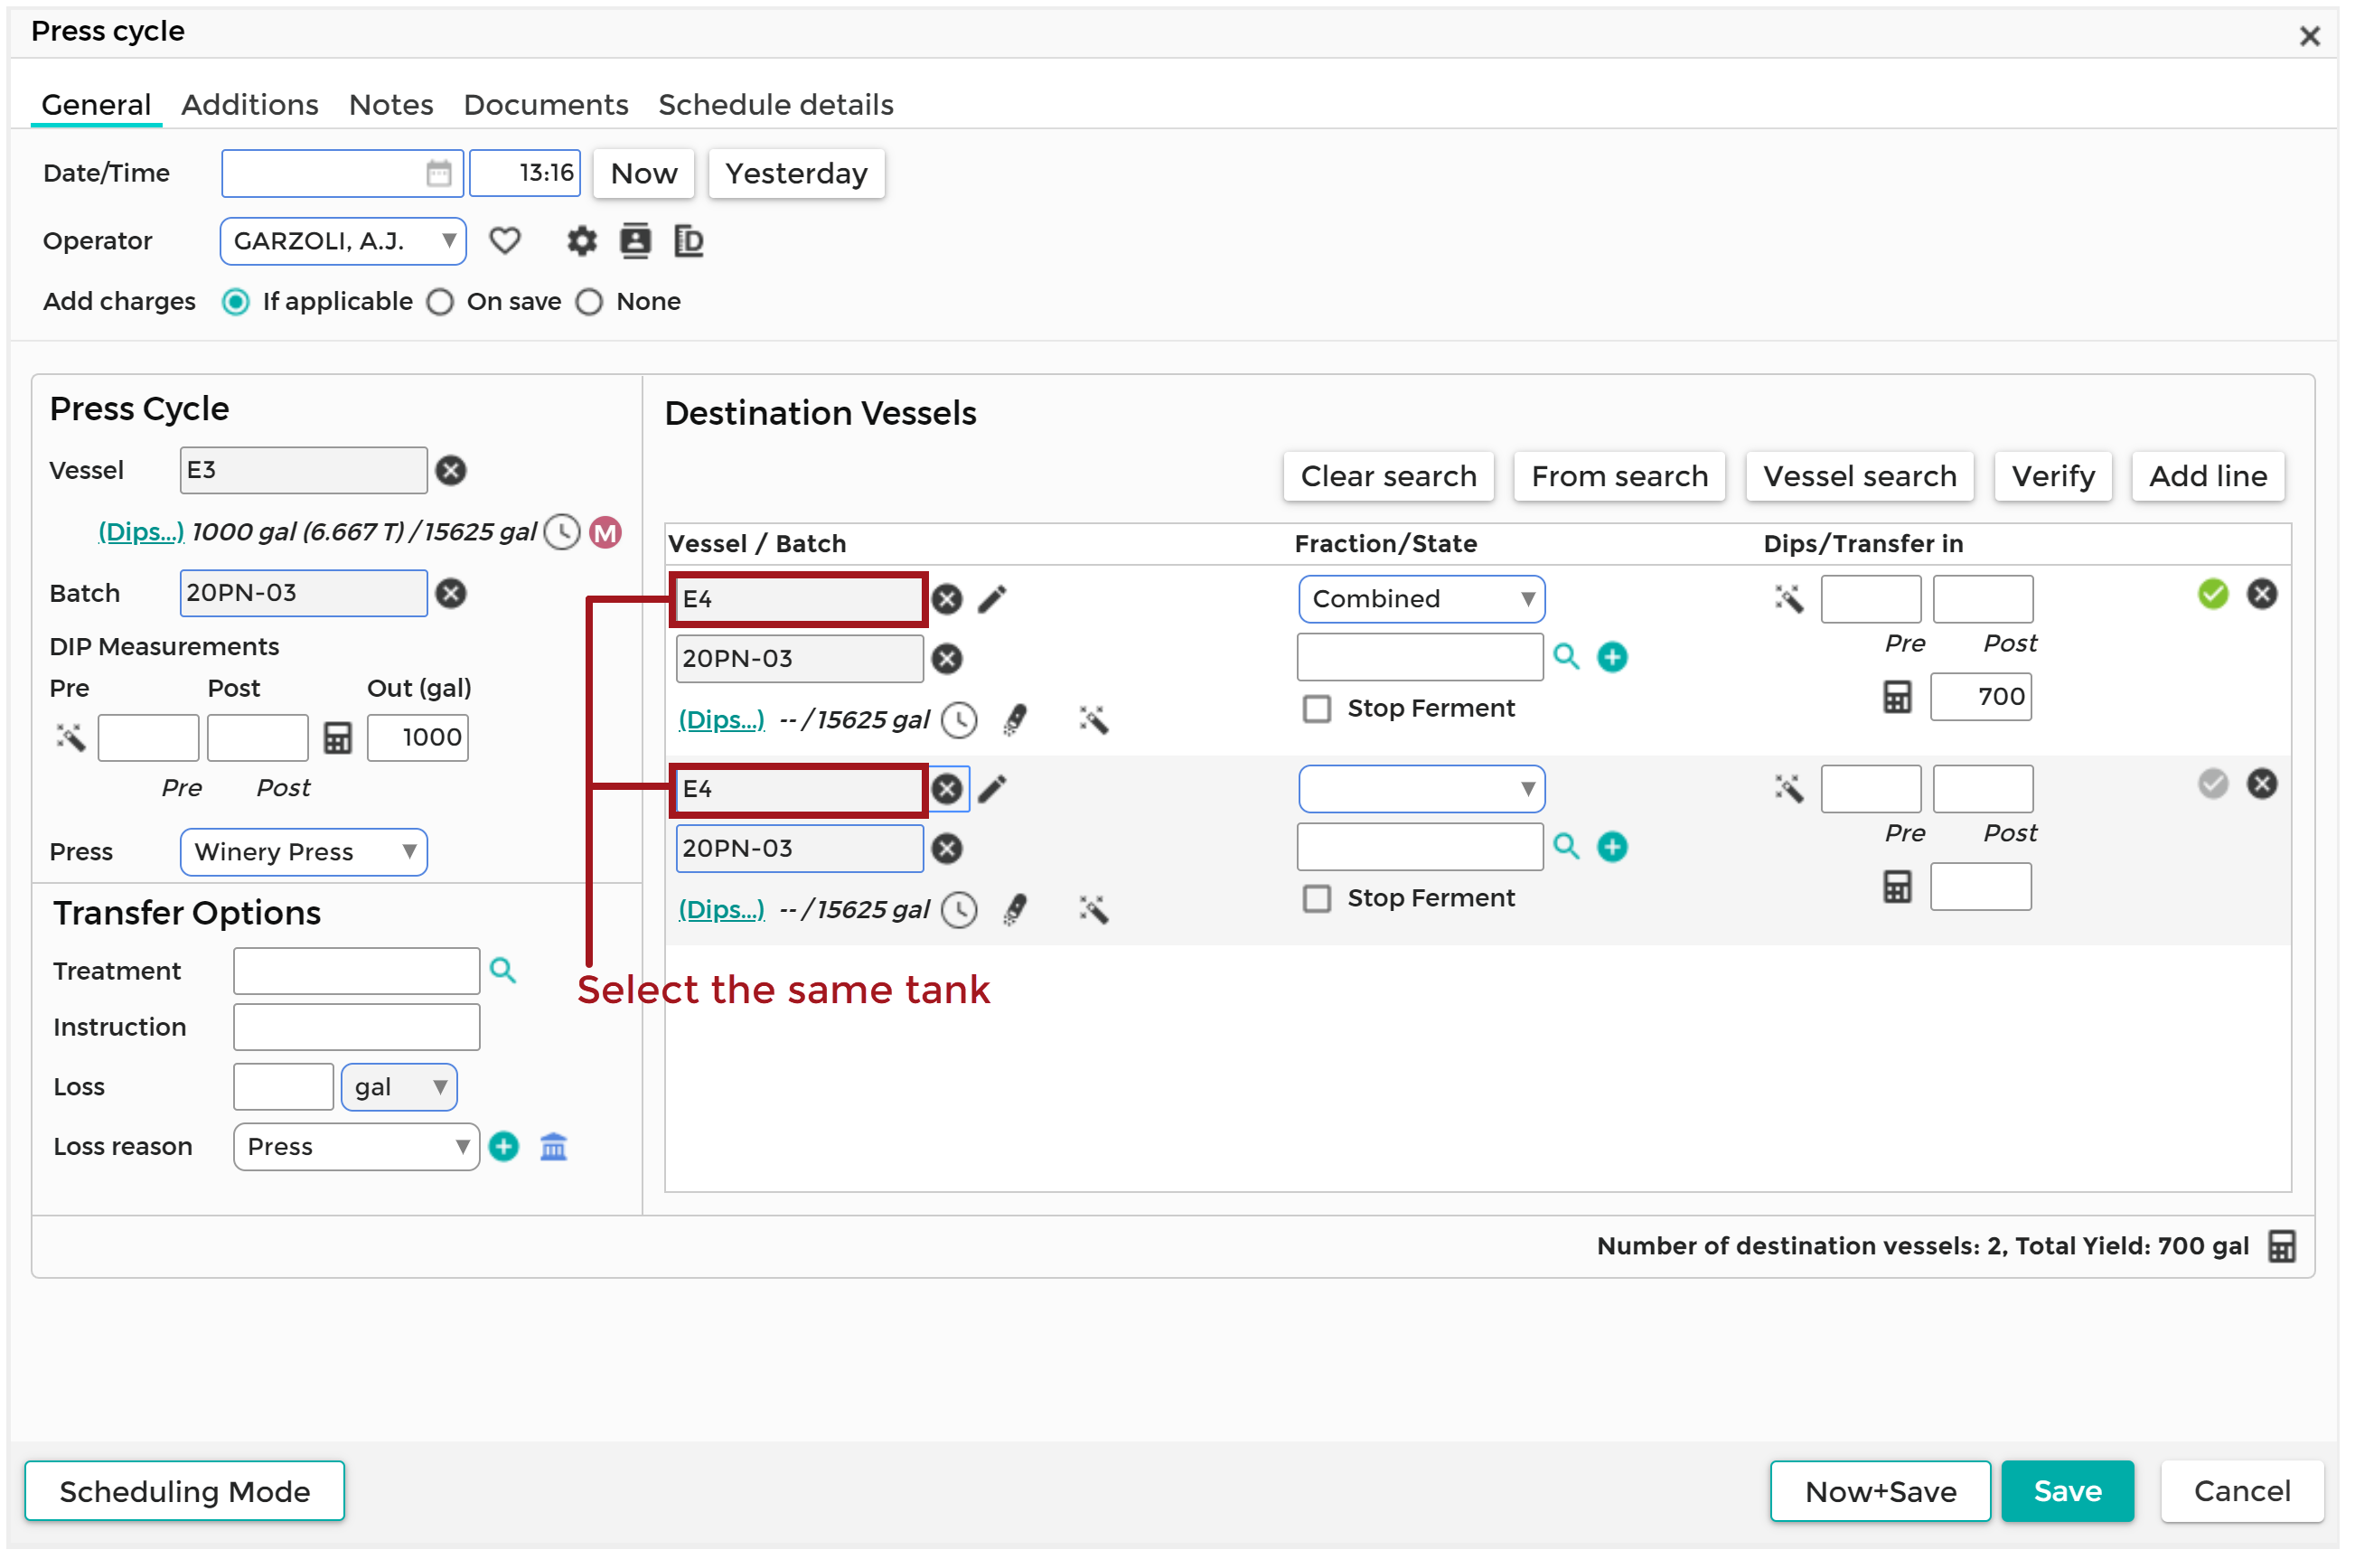This screenshot has height=1568, width=2355.
Task: Select the None charges option
Action: coord(589,301)
